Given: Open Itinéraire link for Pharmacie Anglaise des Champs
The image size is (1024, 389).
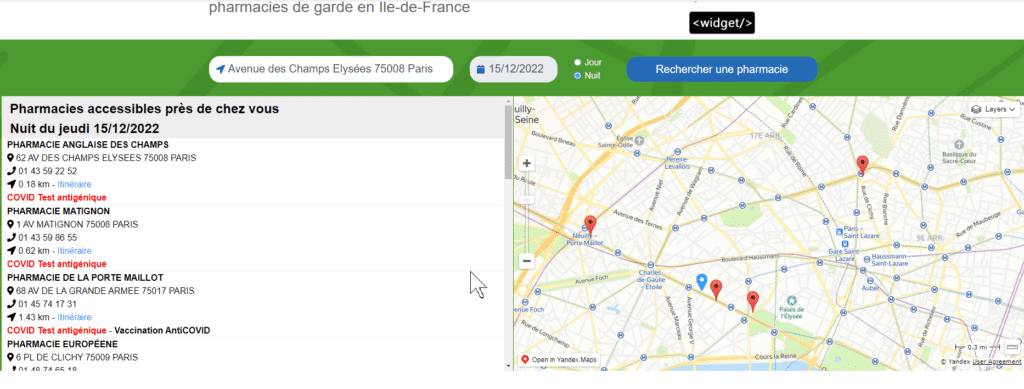Looking at the screenshot, I should coord(74,185).
